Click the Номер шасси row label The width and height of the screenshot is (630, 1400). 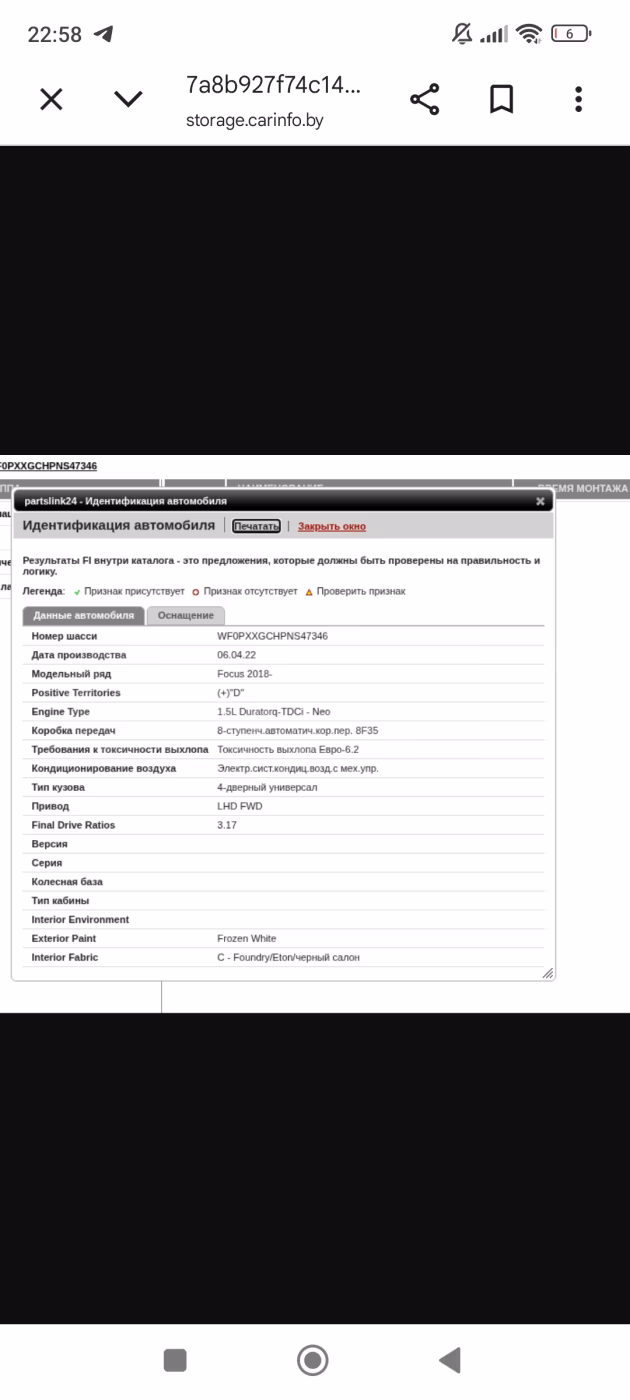[x=64, y=636]
